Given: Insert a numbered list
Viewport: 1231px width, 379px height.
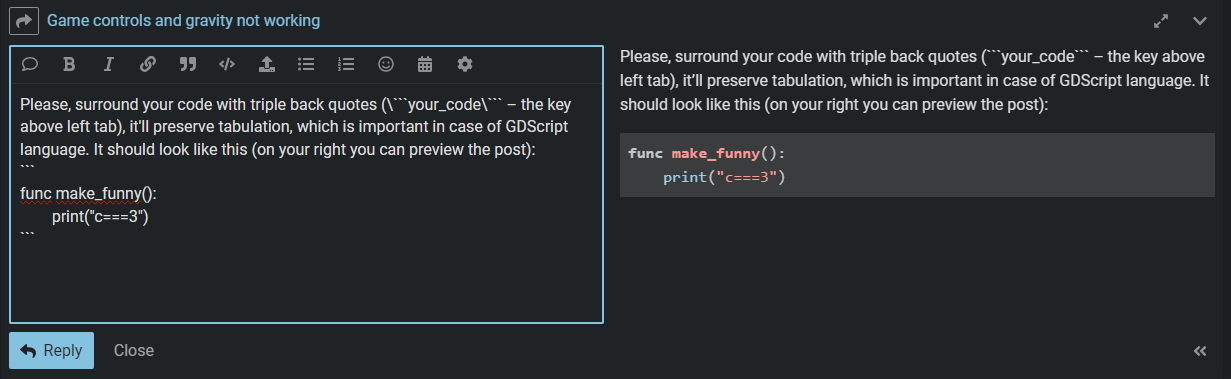Looking at the screenshot, I should pos(346,64).
